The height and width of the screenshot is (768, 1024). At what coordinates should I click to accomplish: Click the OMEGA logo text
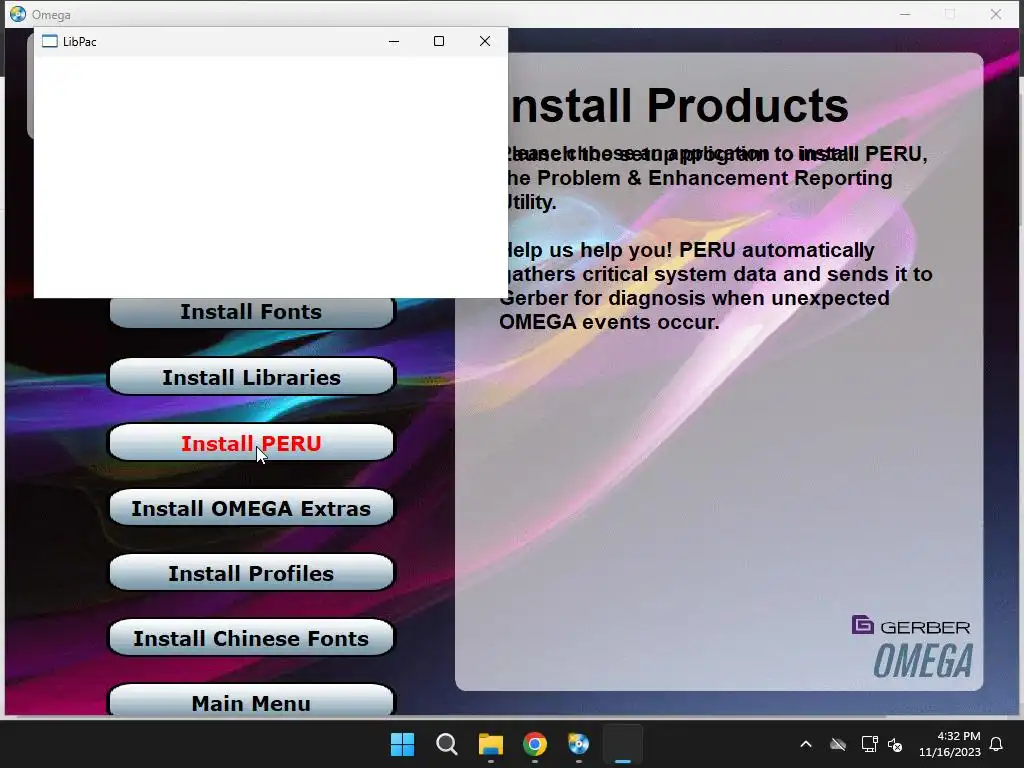pyautogui.click(x=923, y=660)
